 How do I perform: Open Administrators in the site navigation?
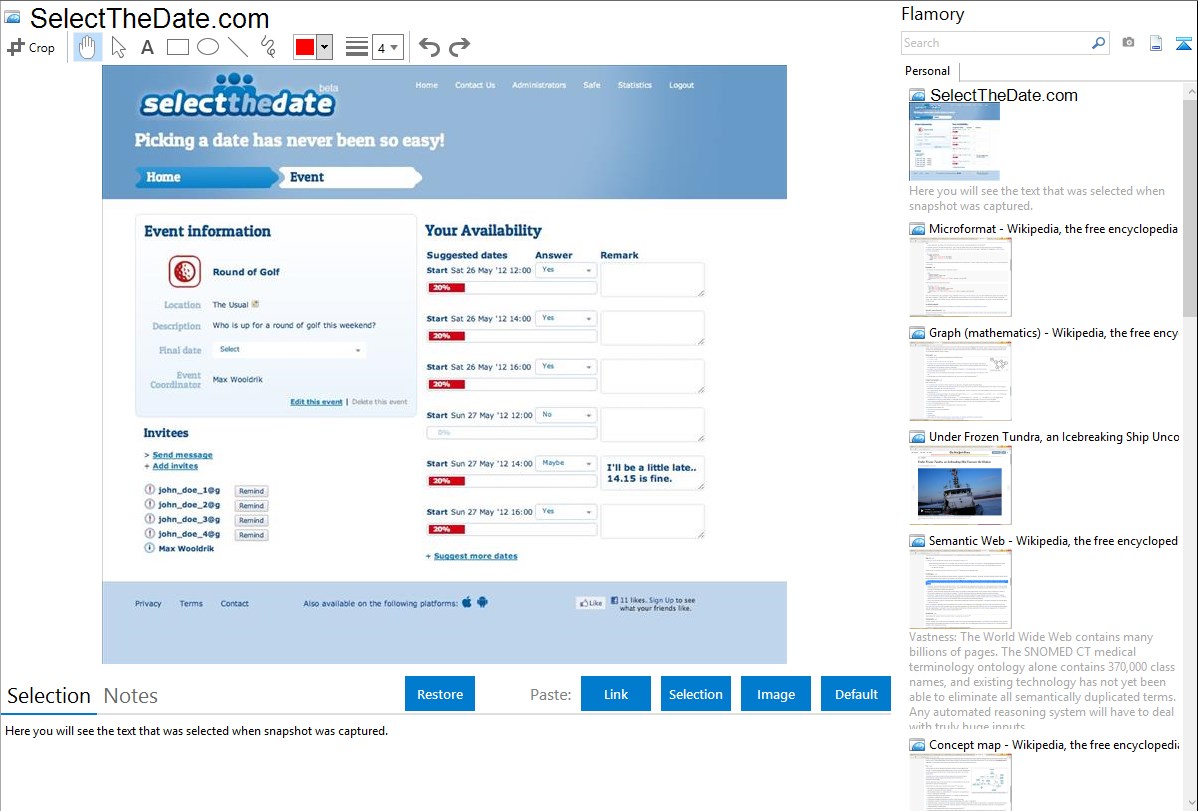pyautogui.click(x=539, y=85)
